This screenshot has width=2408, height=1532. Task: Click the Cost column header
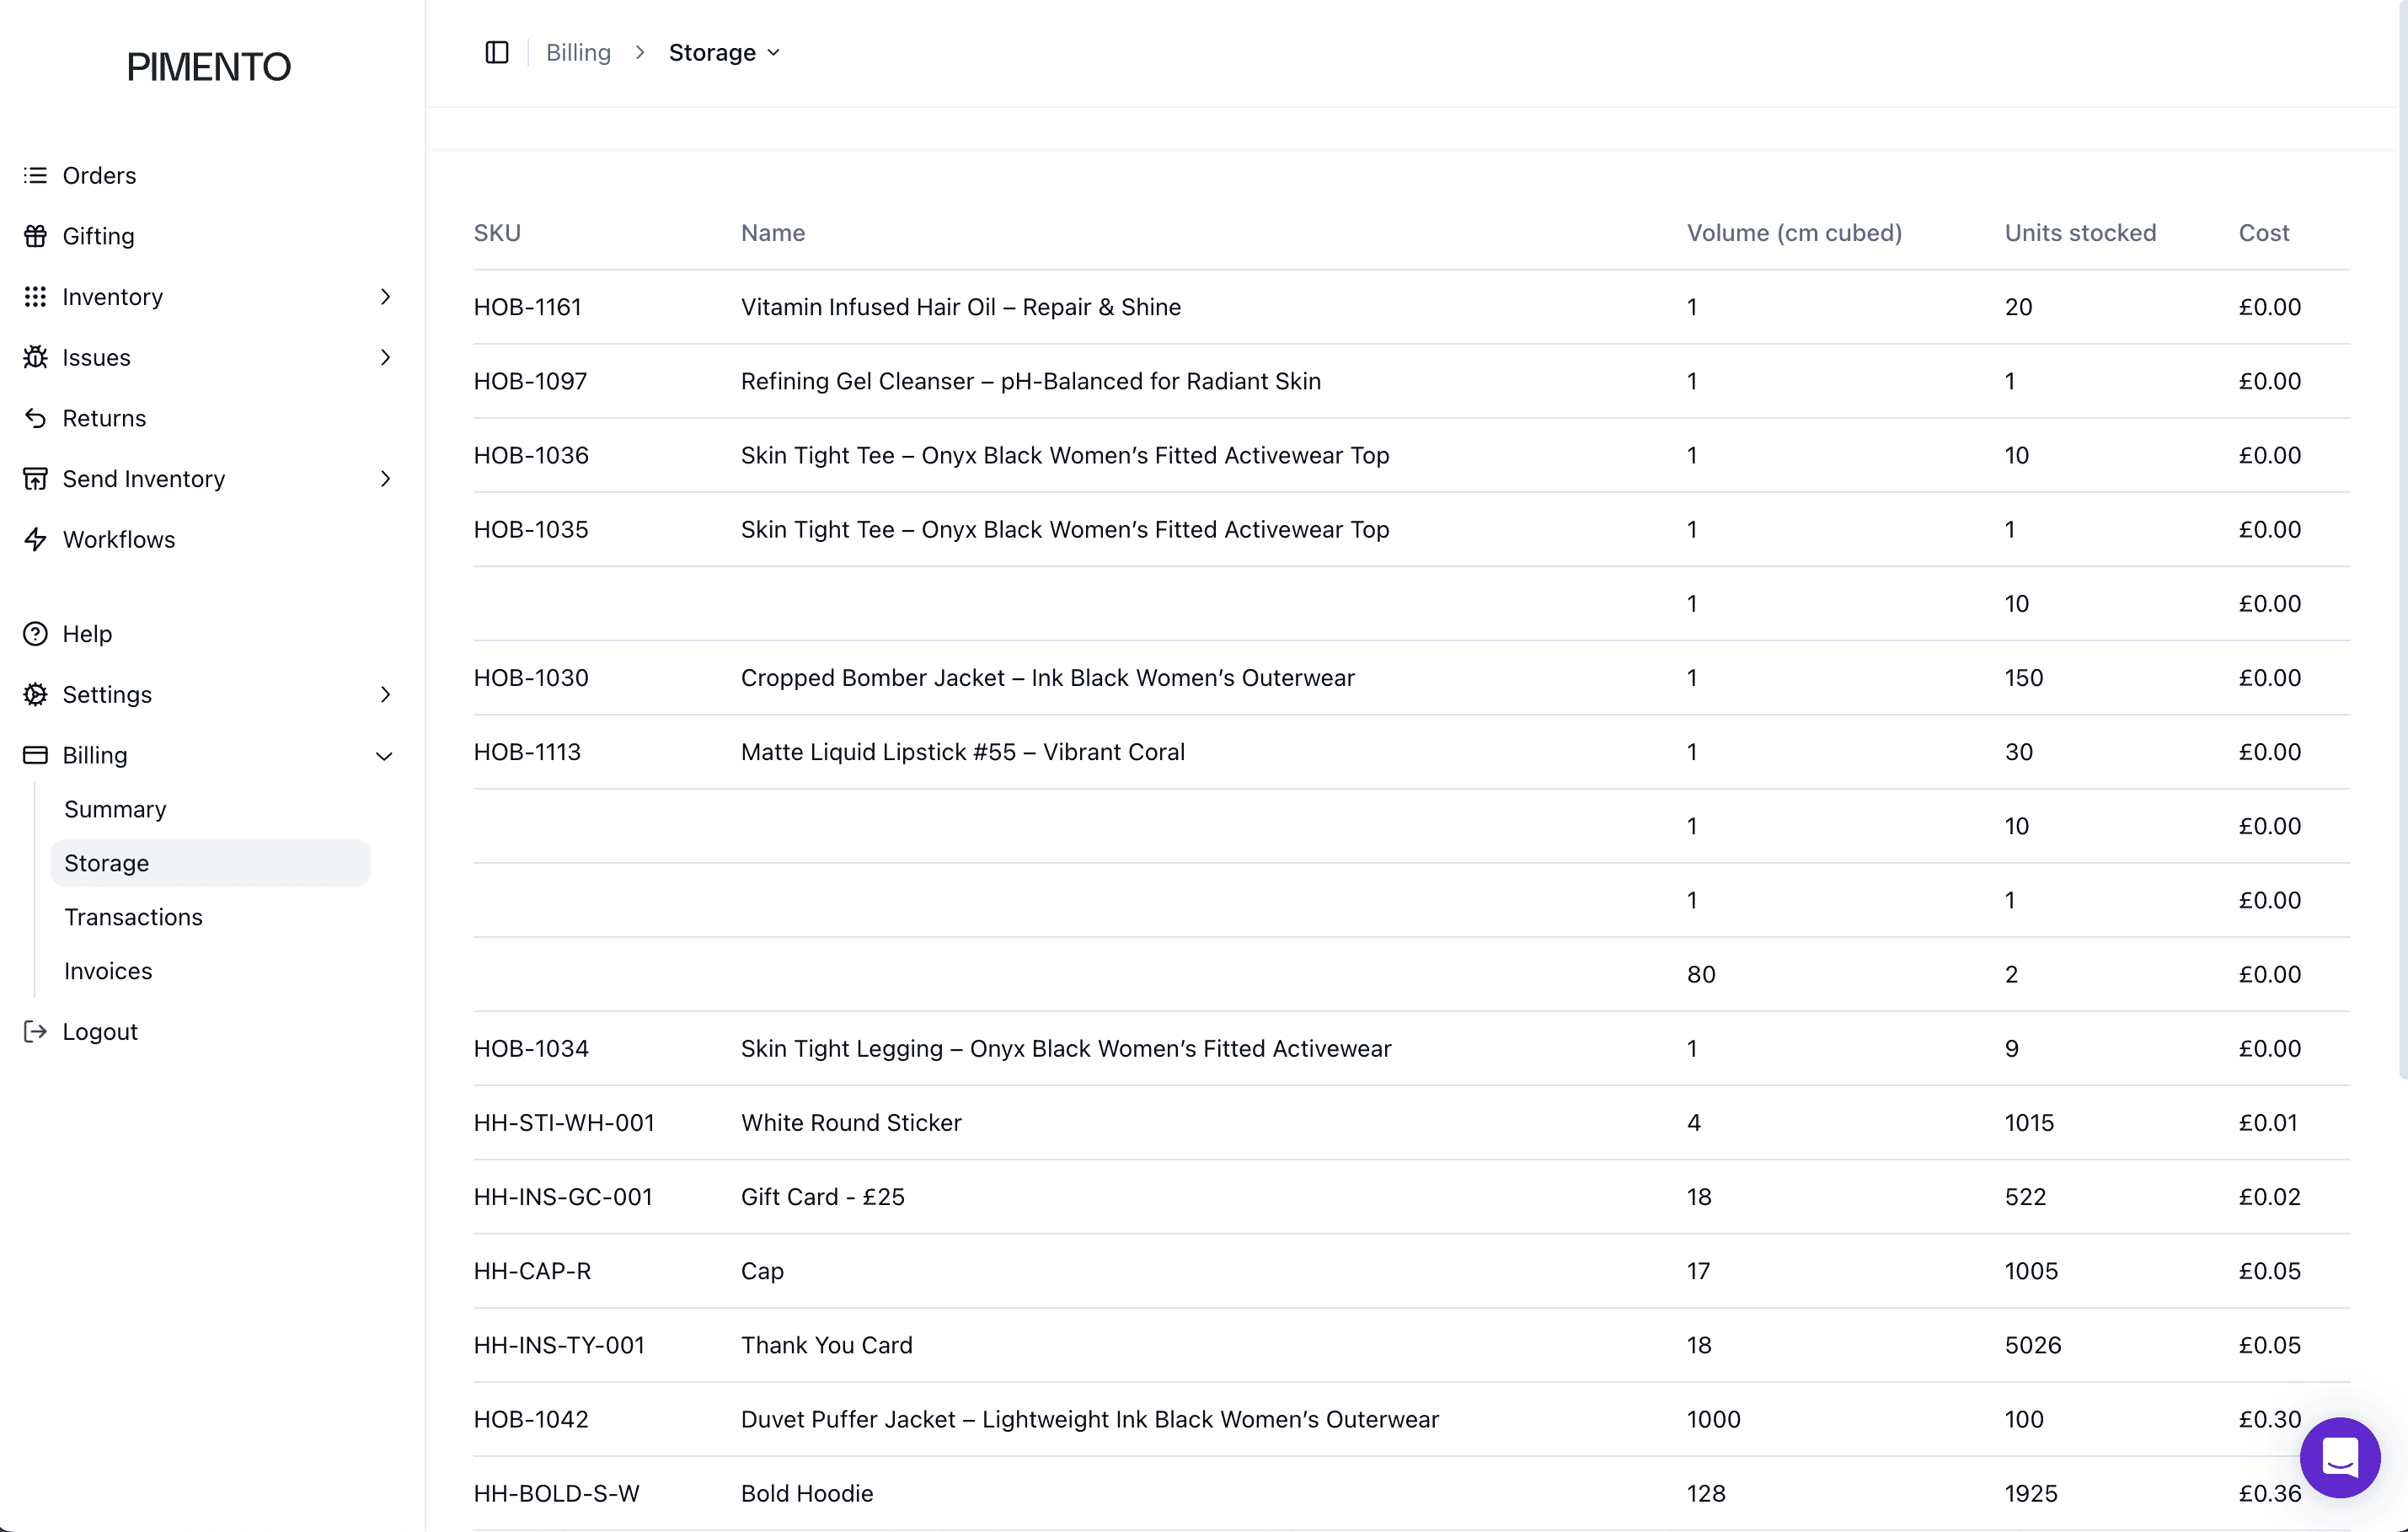click(x=2263, y=233)
